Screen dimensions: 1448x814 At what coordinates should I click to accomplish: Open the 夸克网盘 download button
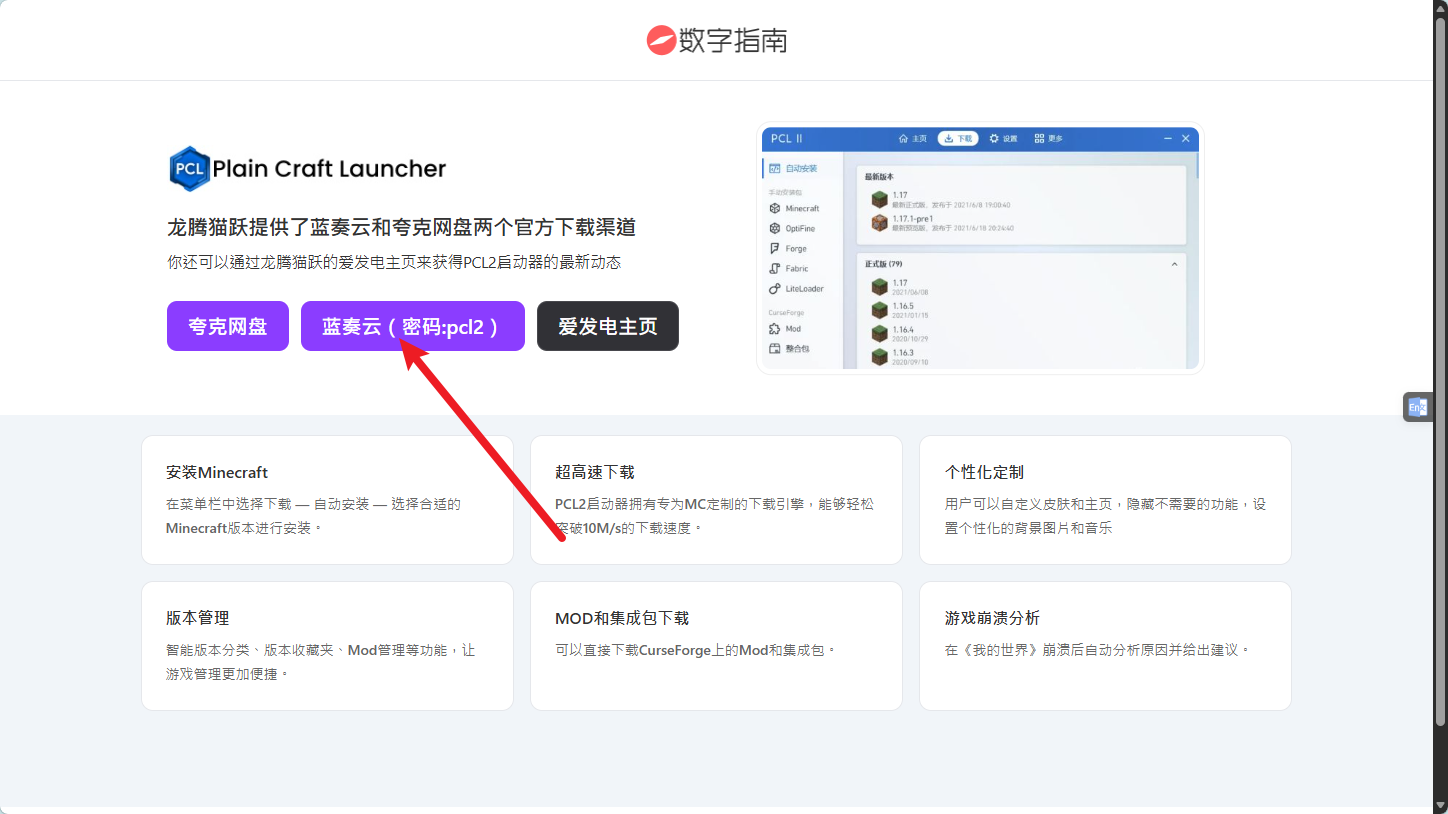click(x=228, y=326)
